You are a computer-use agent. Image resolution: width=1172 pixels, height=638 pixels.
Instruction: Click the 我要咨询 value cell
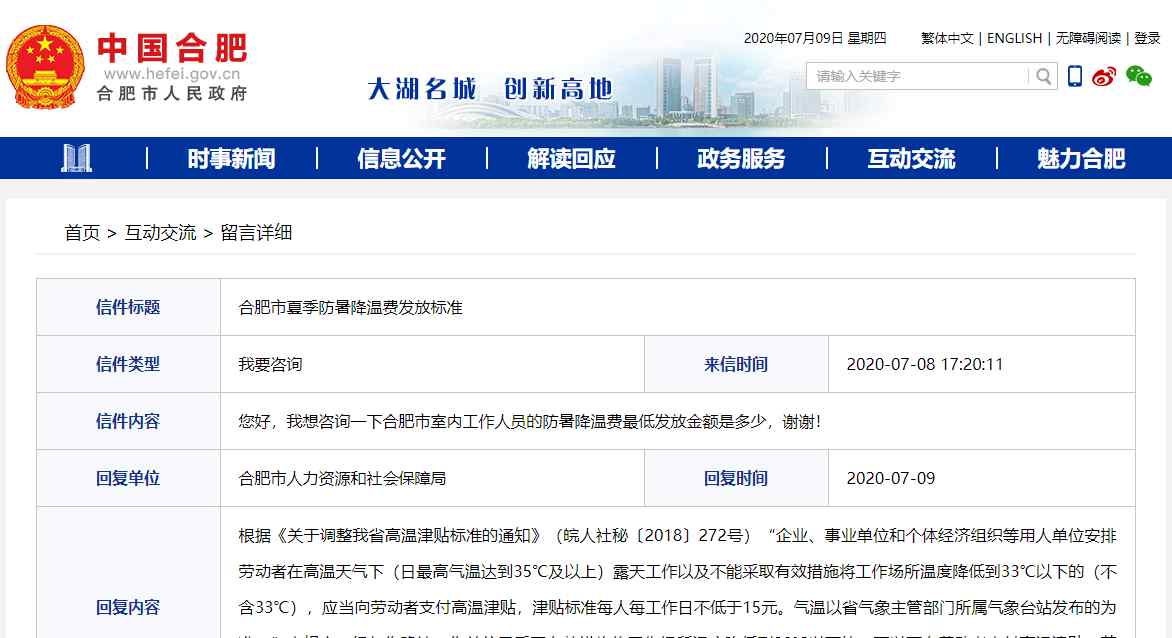(x=432, y=364)
